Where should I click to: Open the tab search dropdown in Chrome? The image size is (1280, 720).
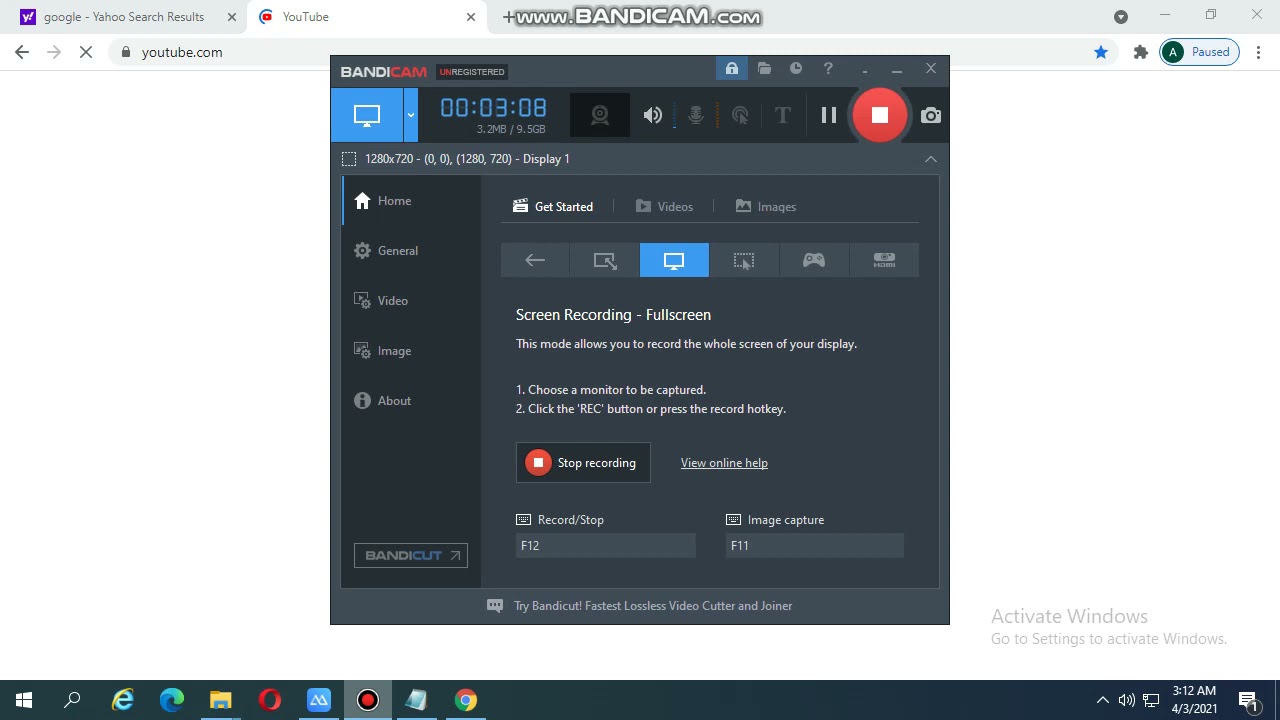[1121, 17]
